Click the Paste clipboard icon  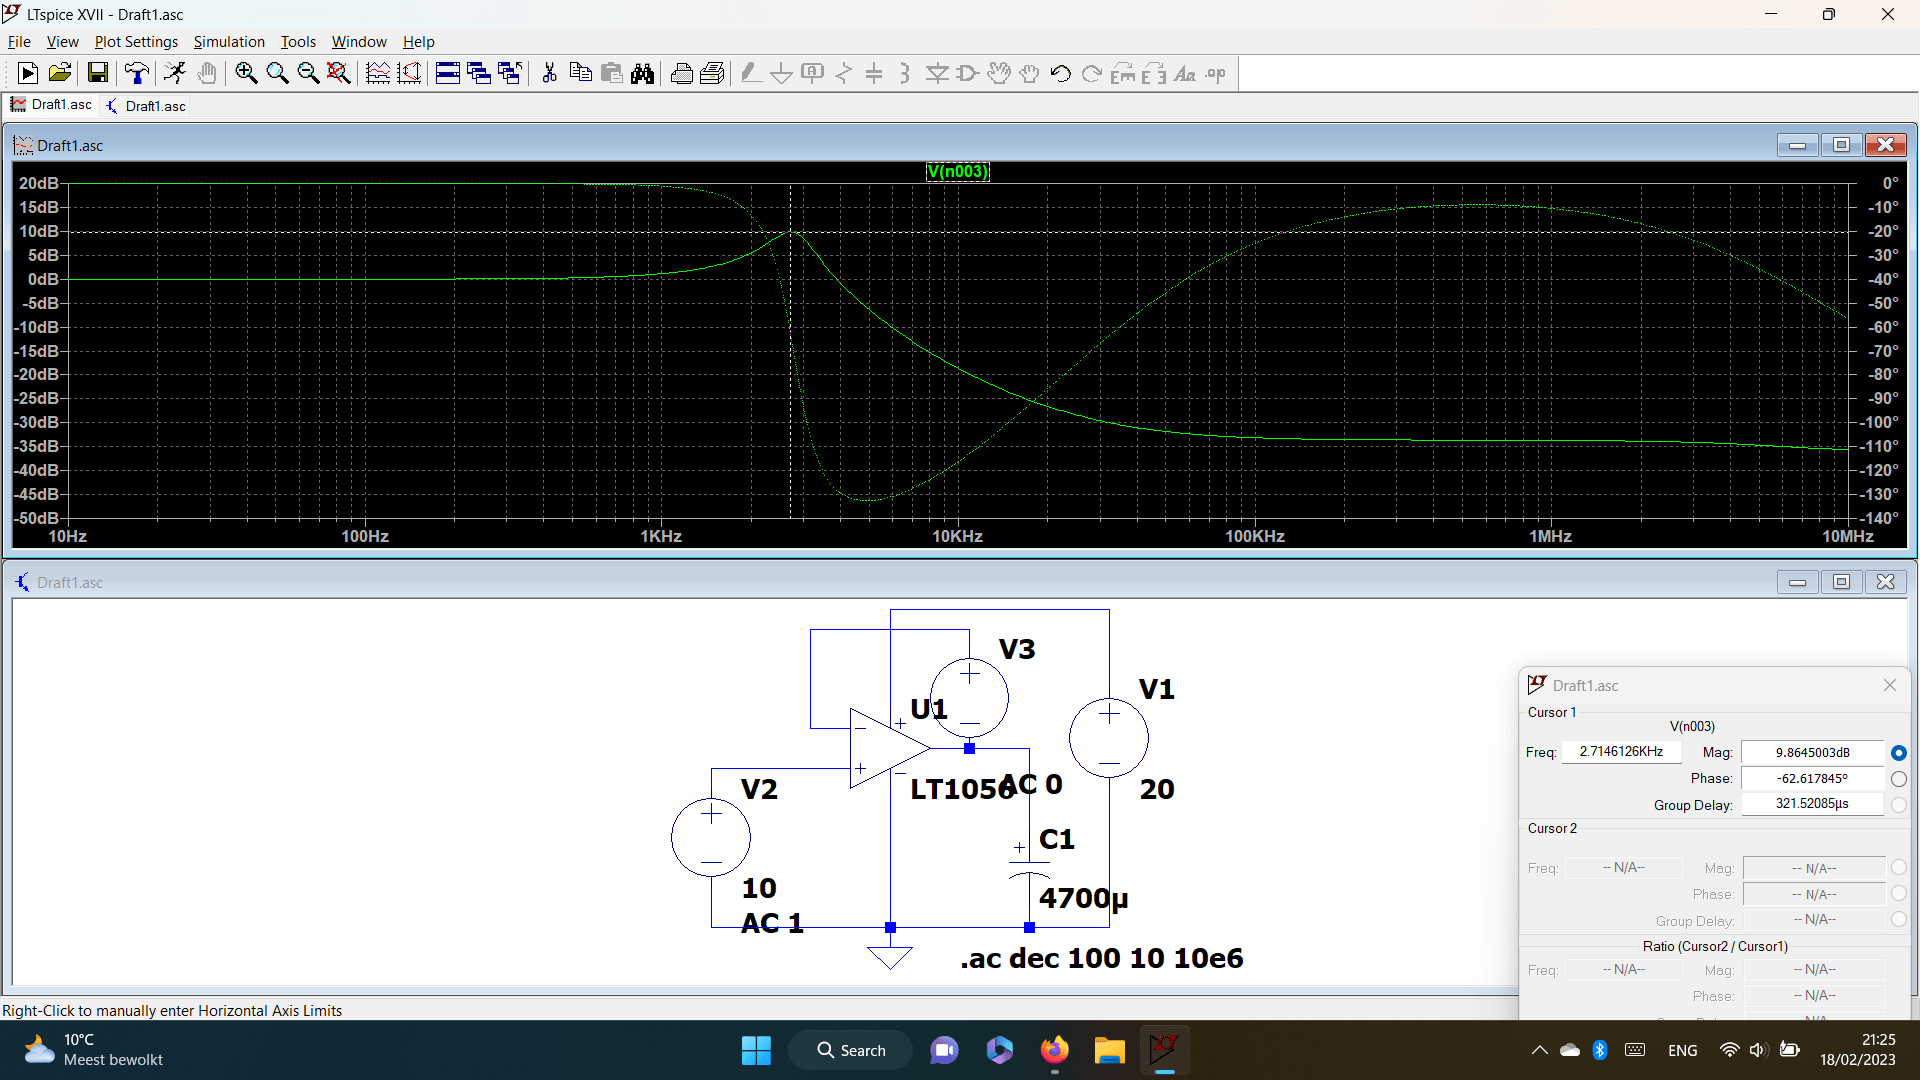point(611,73)
